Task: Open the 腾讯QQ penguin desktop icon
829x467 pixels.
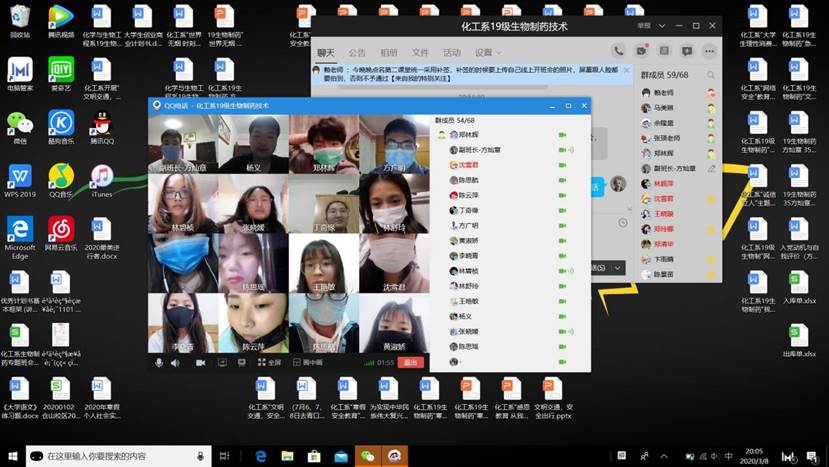Action: tap(102, 127)
